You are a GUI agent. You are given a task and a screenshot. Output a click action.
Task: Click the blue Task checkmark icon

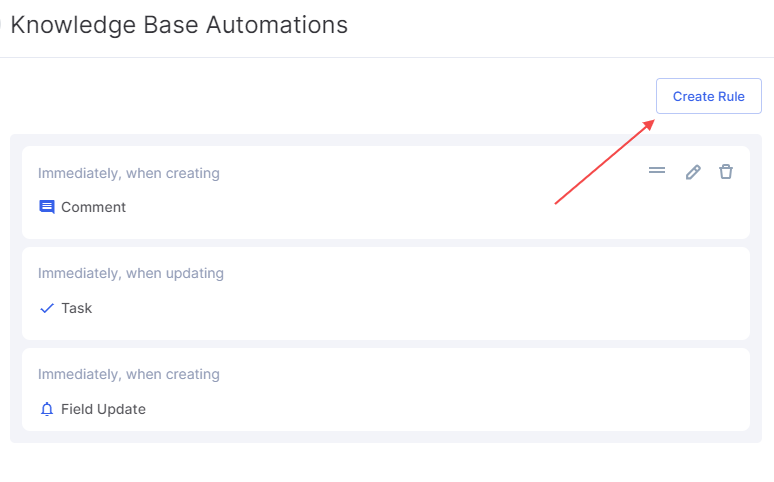point(47,308)
